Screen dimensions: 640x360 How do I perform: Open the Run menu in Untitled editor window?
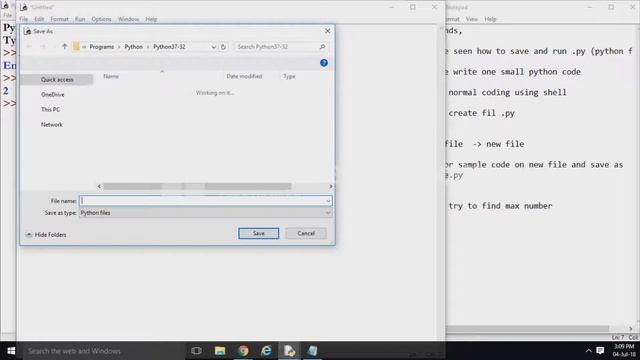(x=80, y=19)
